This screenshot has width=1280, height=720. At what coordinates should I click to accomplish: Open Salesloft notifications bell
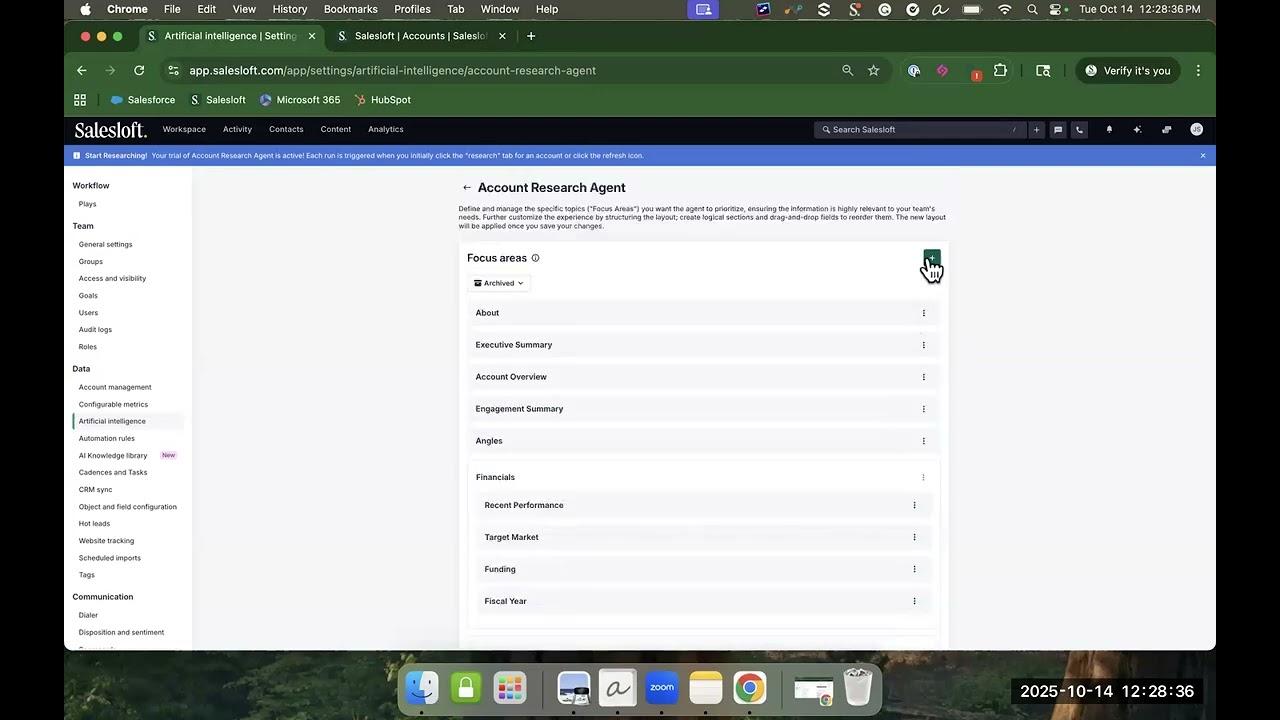1109,129
